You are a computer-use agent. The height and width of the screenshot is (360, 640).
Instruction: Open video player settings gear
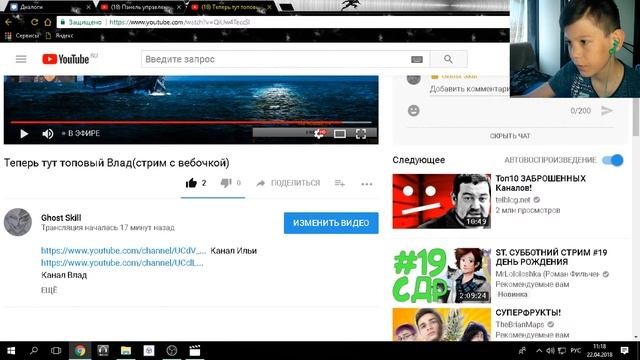tap(319, 133)
